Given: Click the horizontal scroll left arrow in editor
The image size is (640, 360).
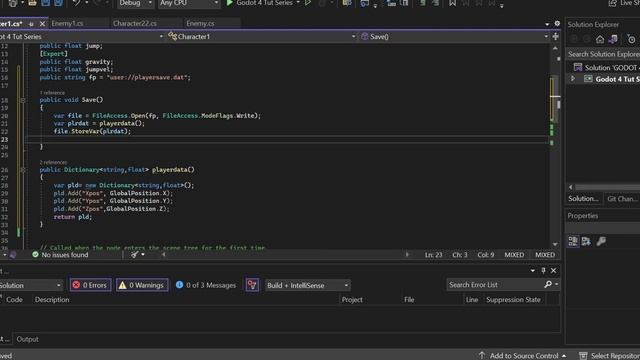Looking at the screenshot, I should pos(164,254).
